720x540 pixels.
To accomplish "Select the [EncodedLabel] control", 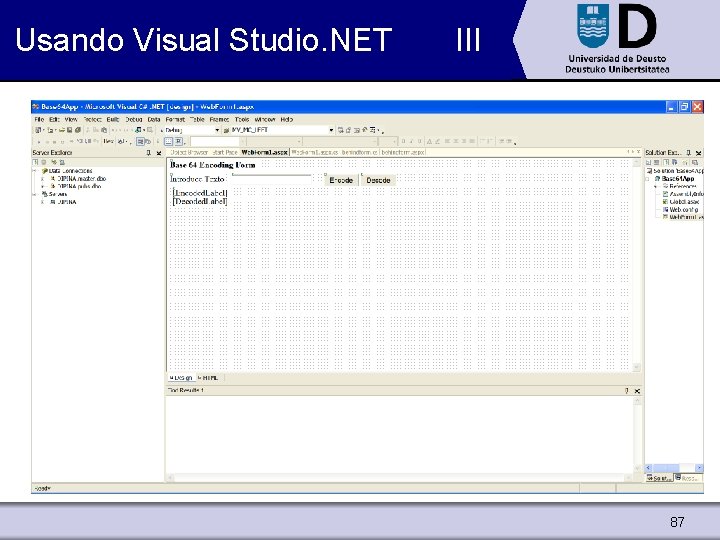I will click(200, 193).
